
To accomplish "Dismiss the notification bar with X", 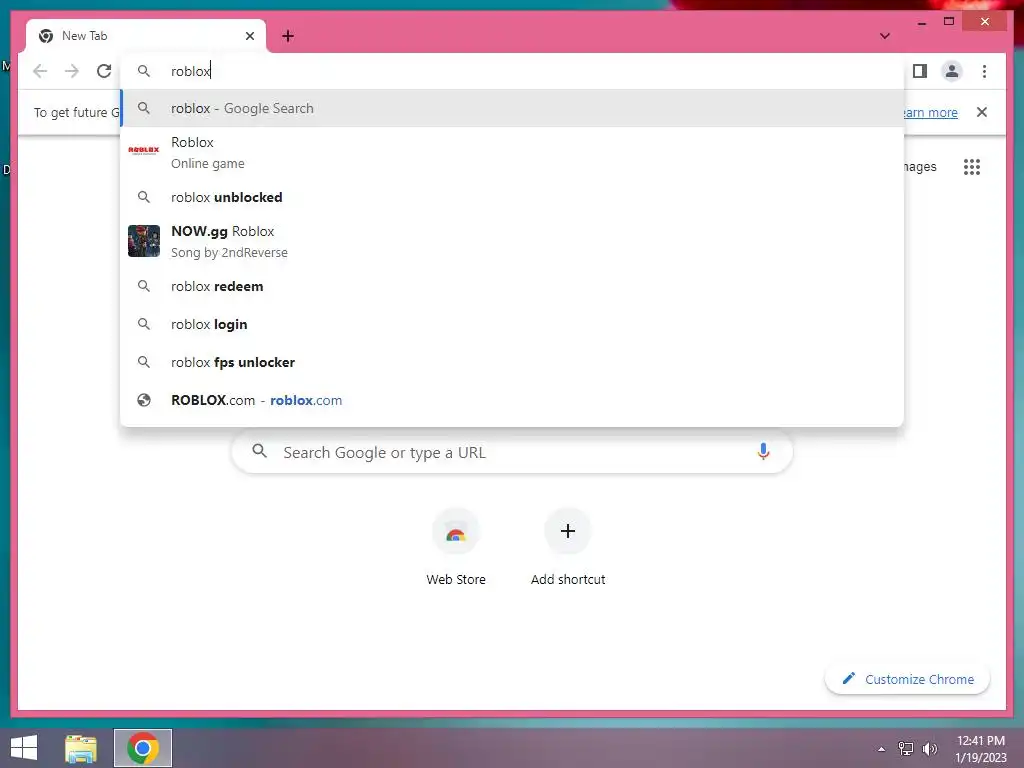I will (982, 112).
